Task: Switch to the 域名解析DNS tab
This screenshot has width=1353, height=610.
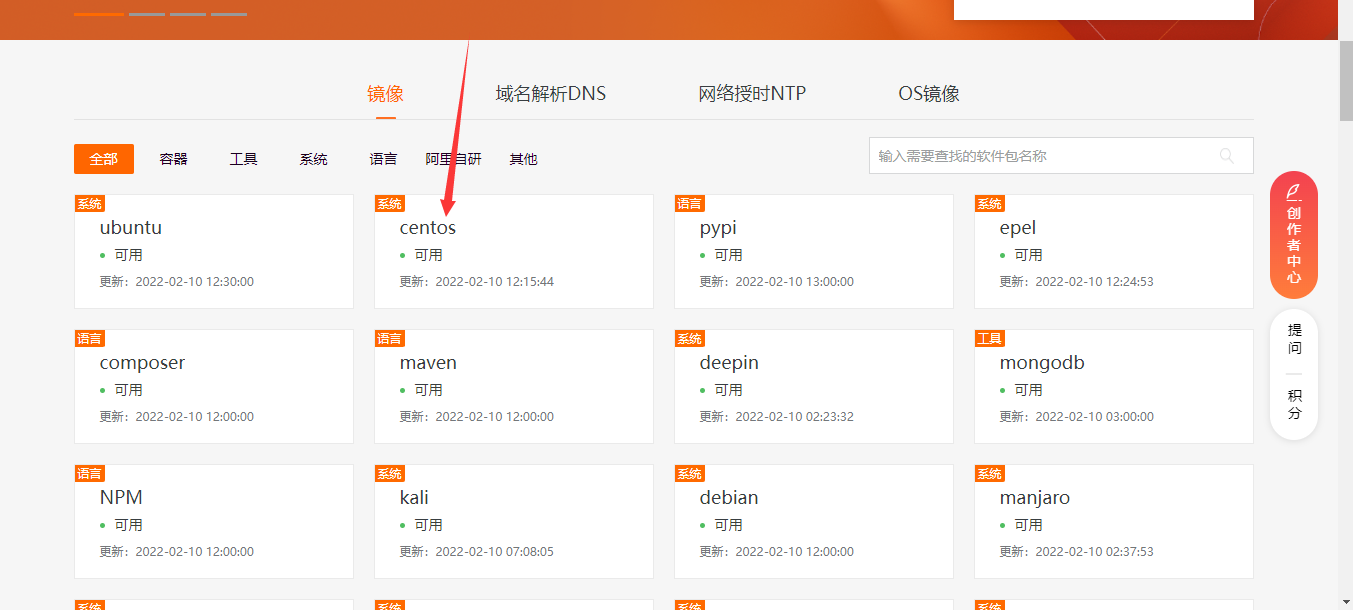Action: pyautogui.click(x=551, y=94)
